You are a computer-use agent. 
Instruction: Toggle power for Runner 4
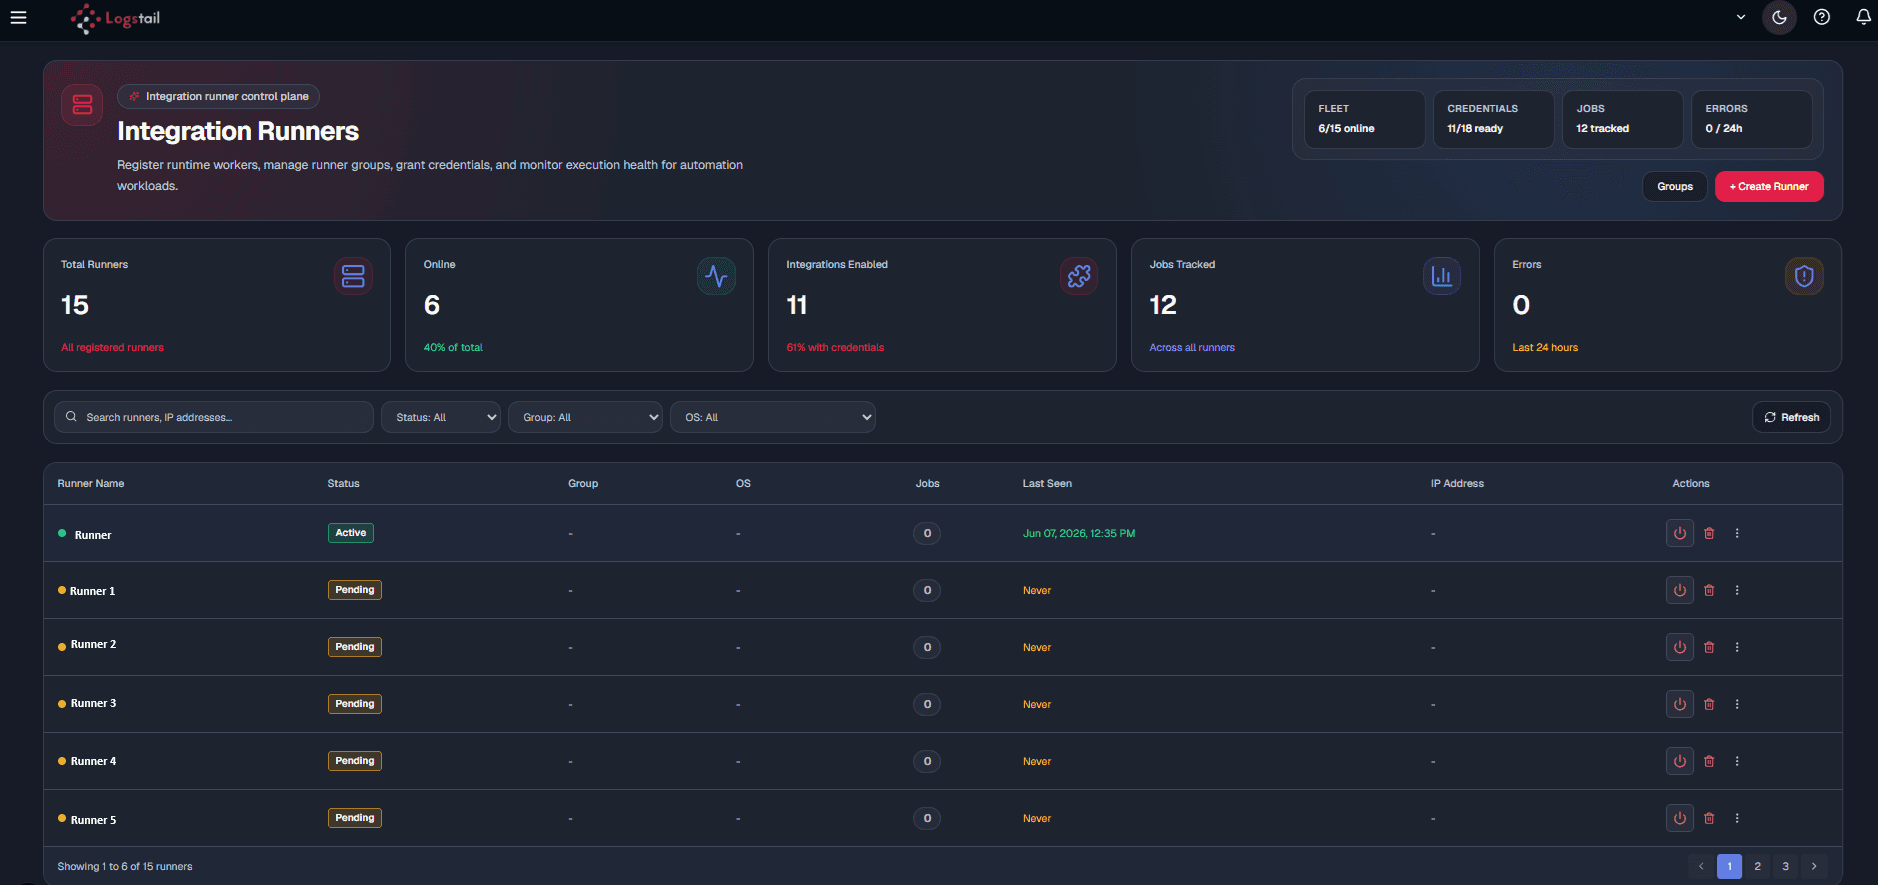tap(1680, 761)
